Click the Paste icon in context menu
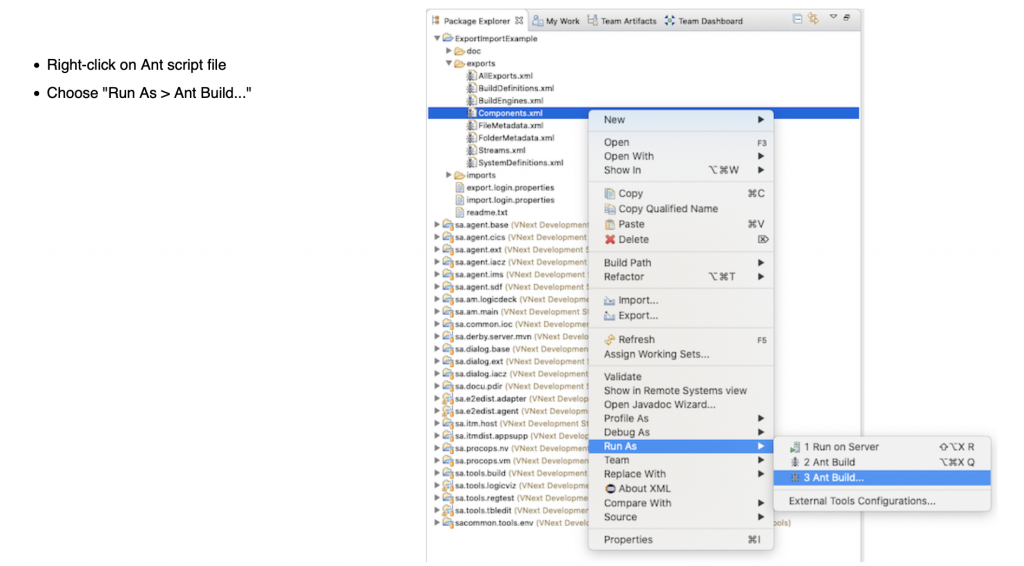1024x566 pixels. coord(609,224)
